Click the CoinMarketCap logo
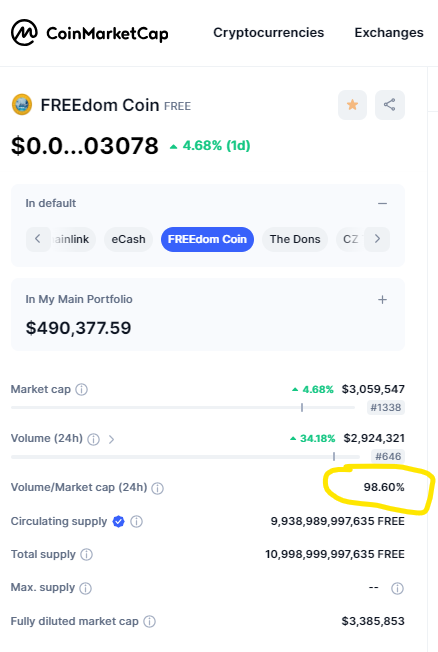438x652 pixels. click(x=89, y=32)
